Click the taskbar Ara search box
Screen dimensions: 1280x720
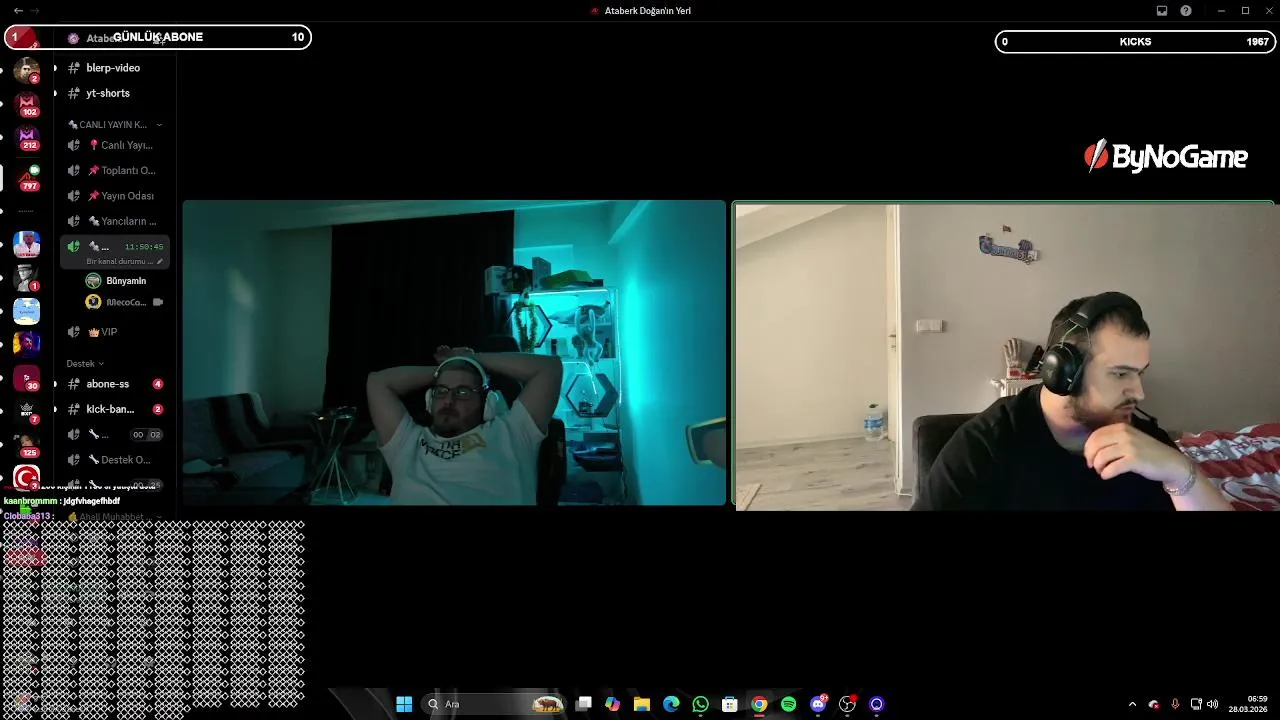pyautogui.click(x=495, y=704)
